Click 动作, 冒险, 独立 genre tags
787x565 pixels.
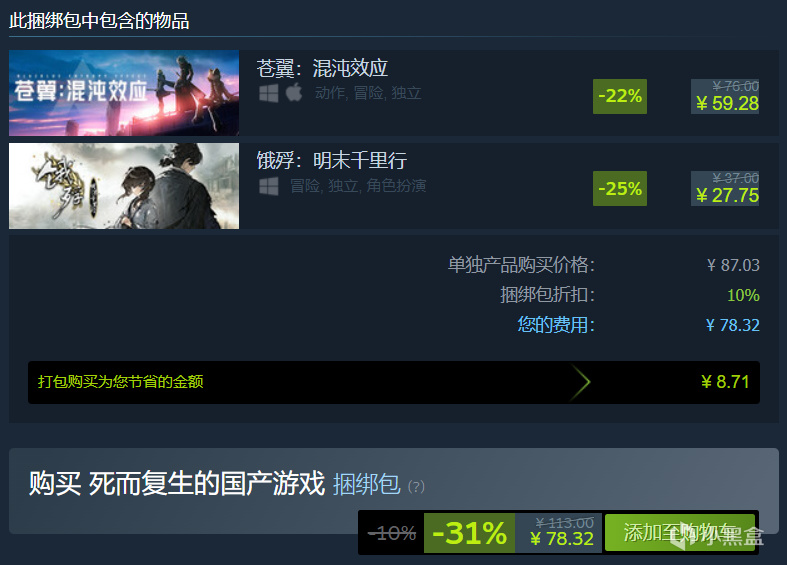click(368, 93)
